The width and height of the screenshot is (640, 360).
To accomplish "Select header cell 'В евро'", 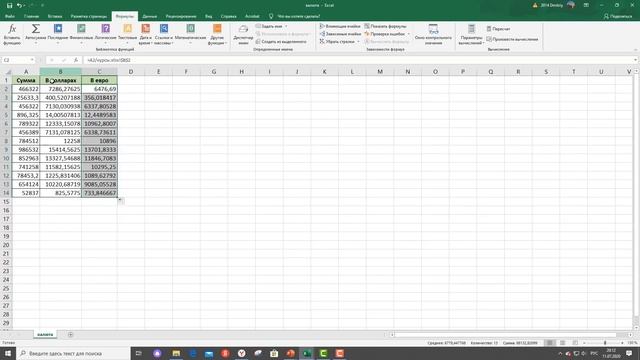I will 99,80.
